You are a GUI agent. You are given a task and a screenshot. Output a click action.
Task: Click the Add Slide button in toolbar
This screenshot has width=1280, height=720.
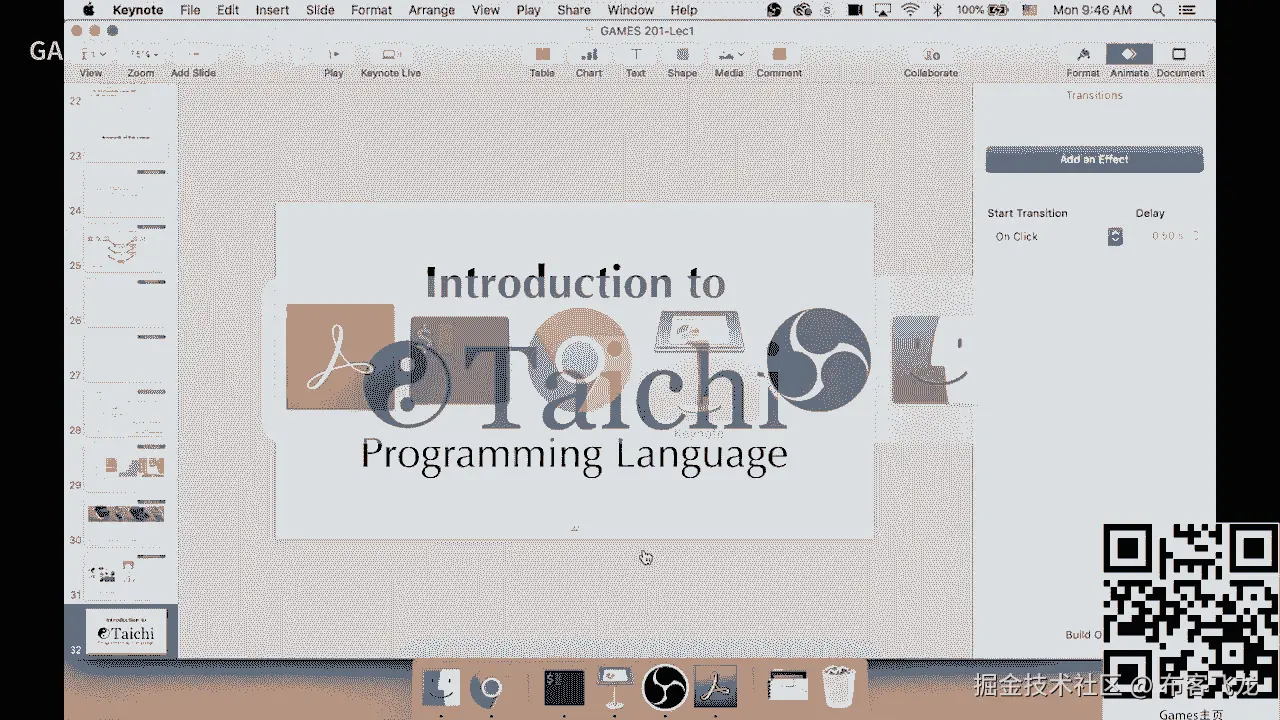pyautogui.click(x=193, y=61)
